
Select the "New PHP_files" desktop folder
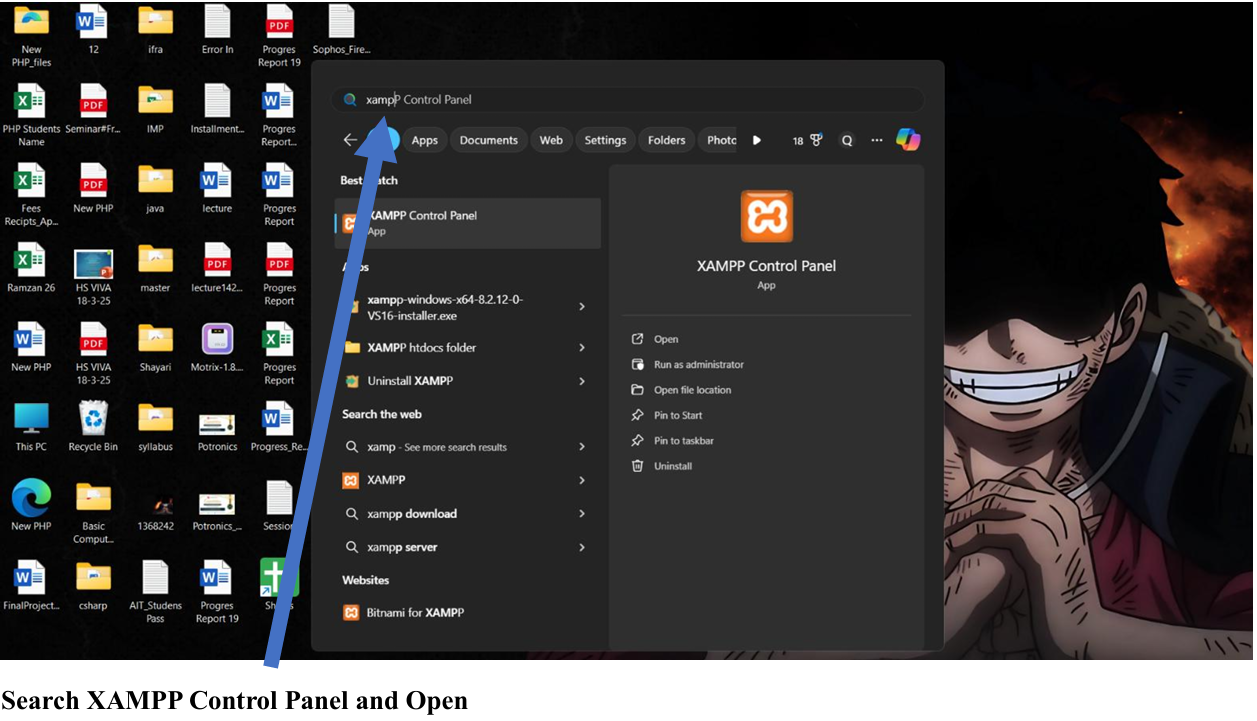pos(31,35)
